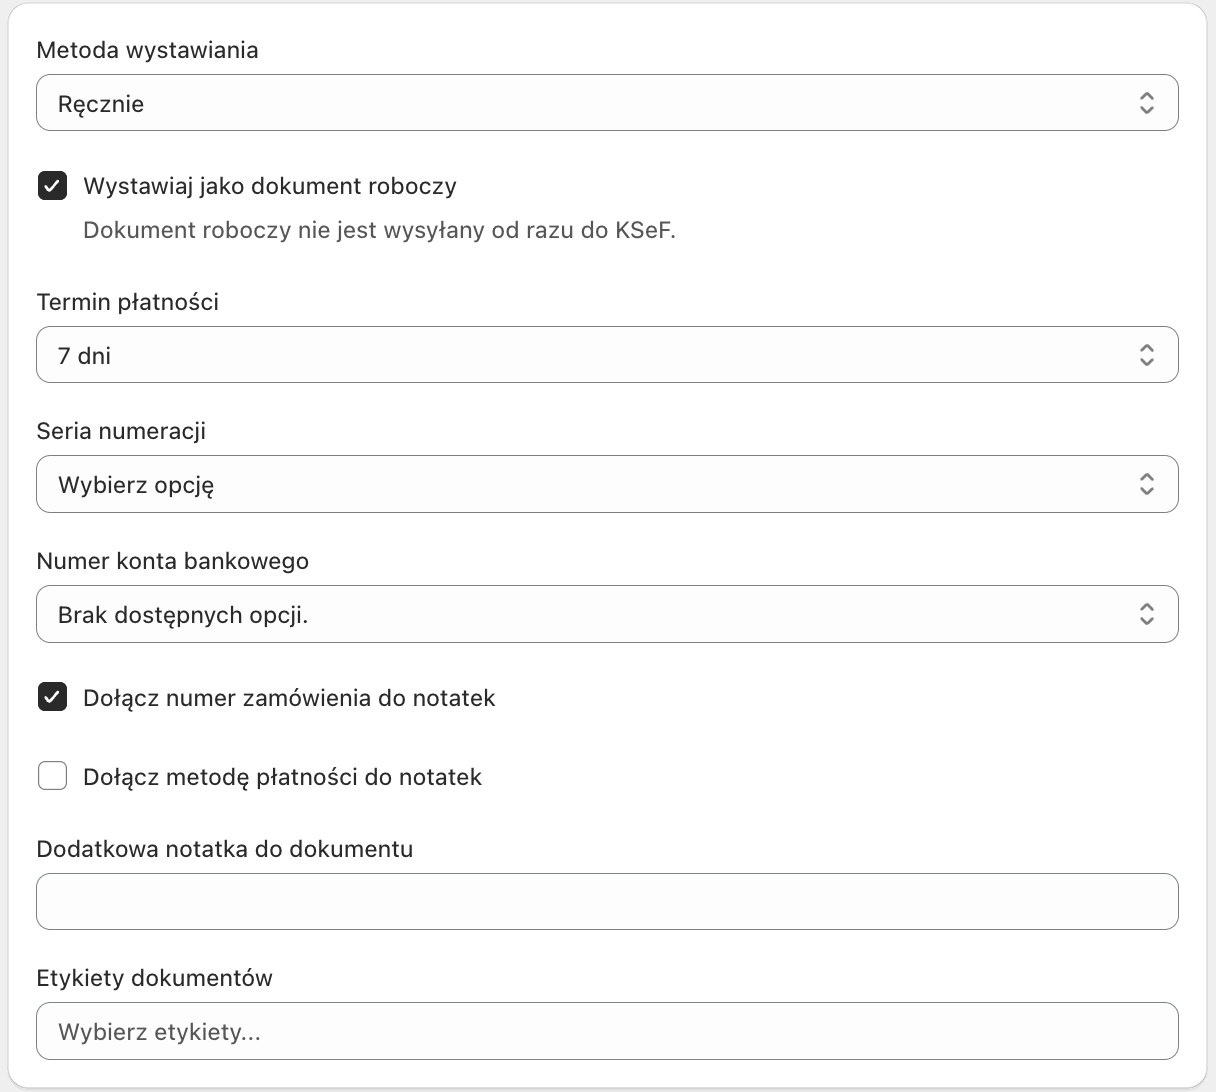Click the Dołącz numer zamówienia do notatek label
The width and height of the screenshot is (1216, 1092).
pyautogui.click(x=289, y=698)
